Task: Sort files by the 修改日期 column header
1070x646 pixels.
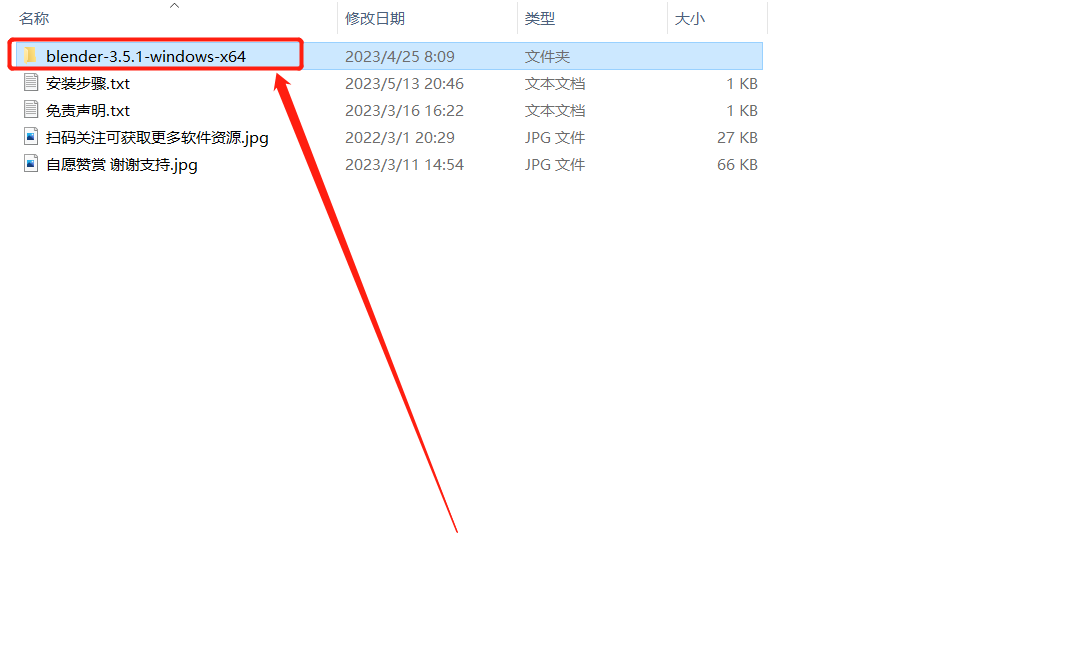Action: click(x=375, y=19)
